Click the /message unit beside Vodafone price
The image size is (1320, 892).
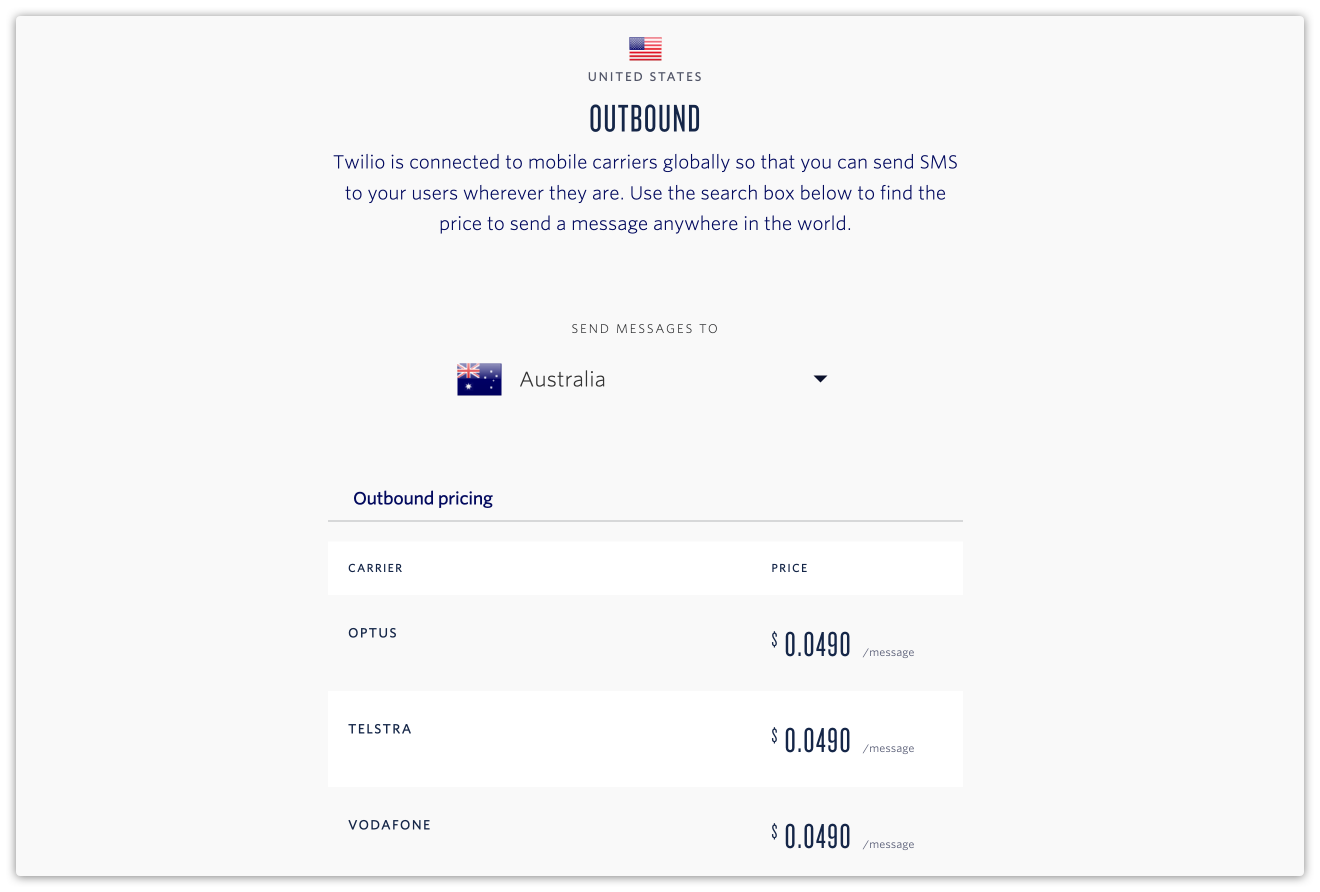(x=888, y=845)
